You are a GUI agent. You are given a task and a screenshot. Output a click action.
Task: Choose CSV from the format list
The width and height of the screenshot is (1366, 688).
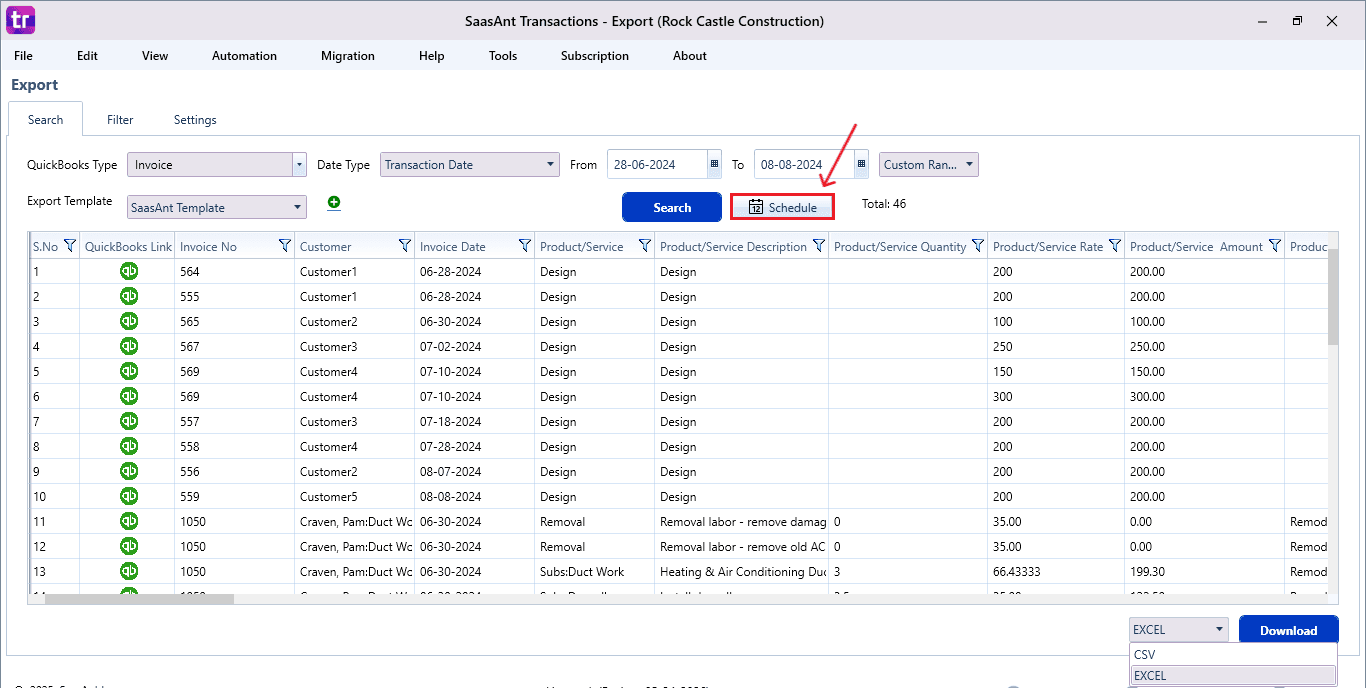tap(1233, 655)
